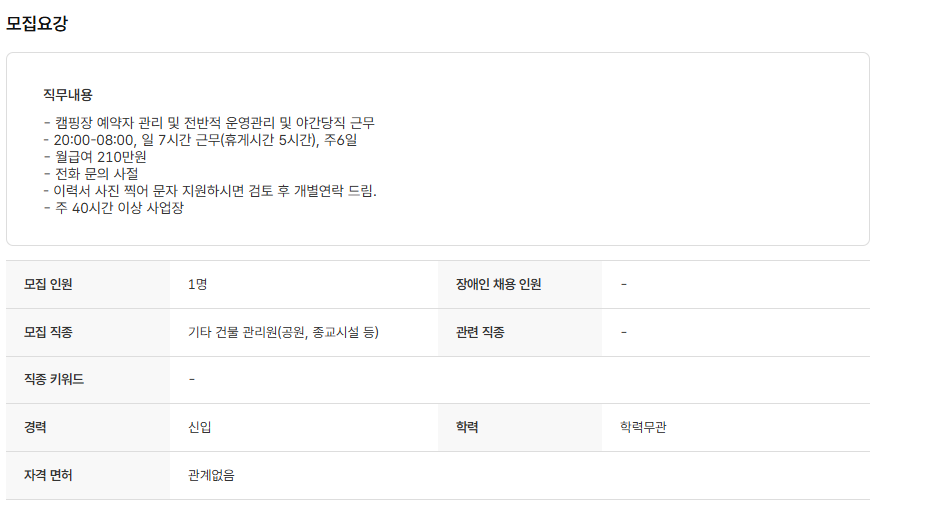Select the 전화 문의 사절 line
The width and height of the screenshot is (947, 526).
[x=91, y=174]
